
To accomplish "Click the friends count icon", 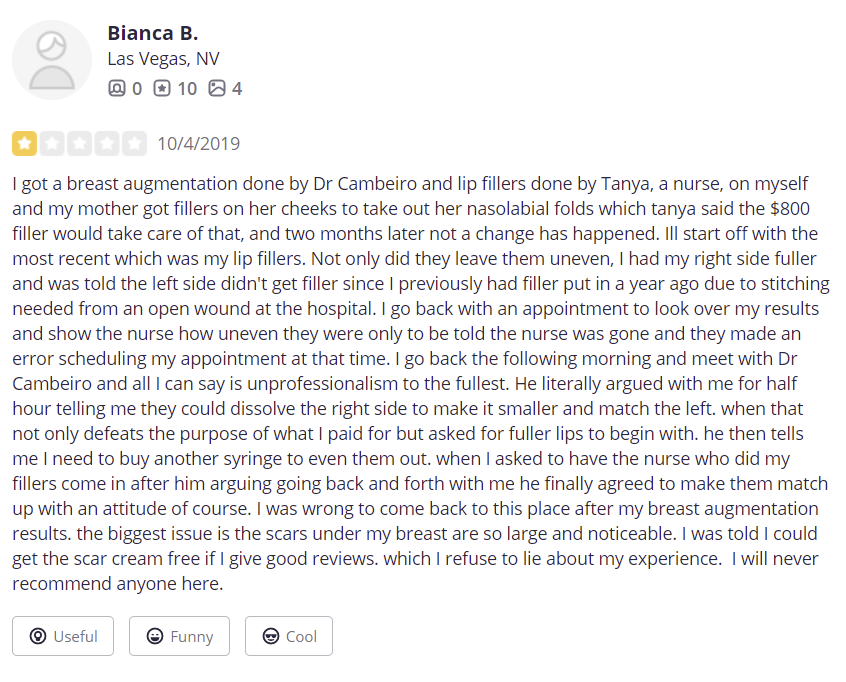I will (x=117, y=88).
